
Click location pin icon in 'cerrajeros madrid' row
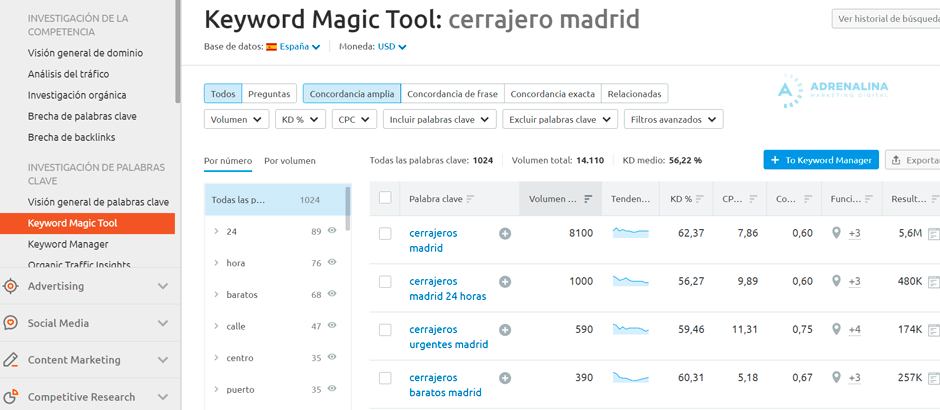point(836,233)
